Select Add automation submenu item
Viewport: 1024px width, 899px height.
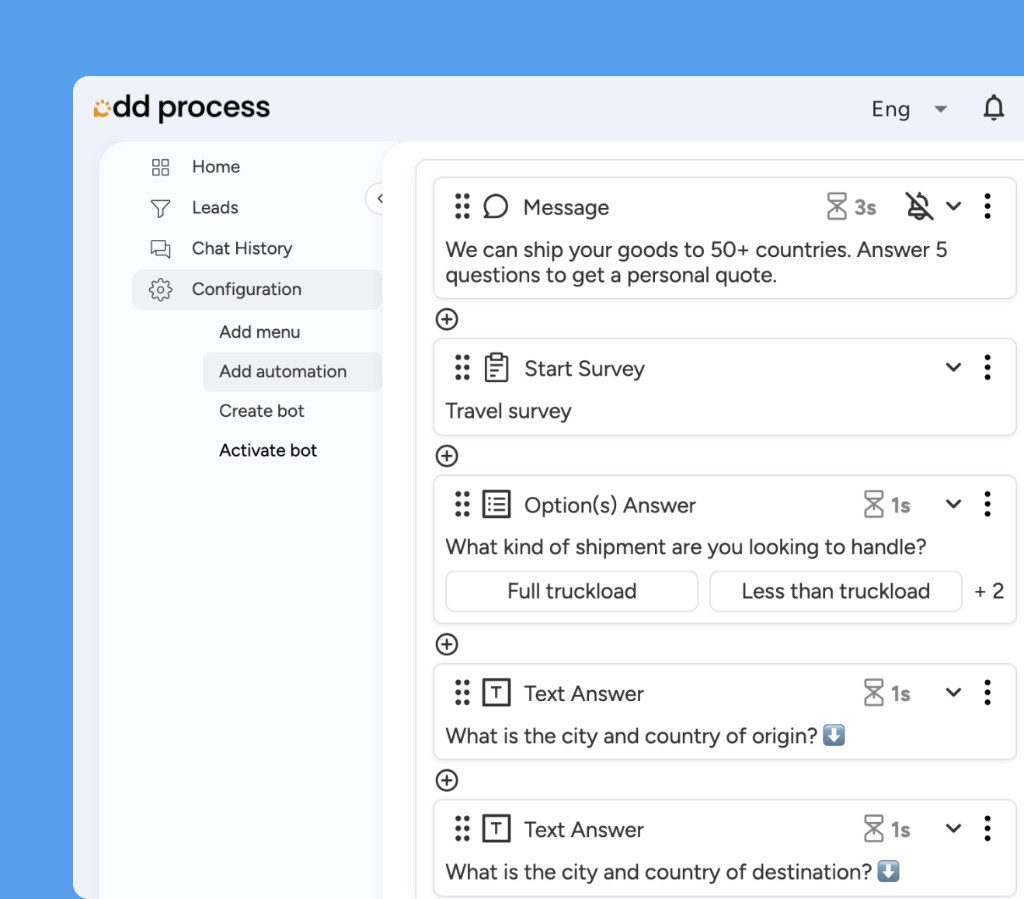point(291,371)
